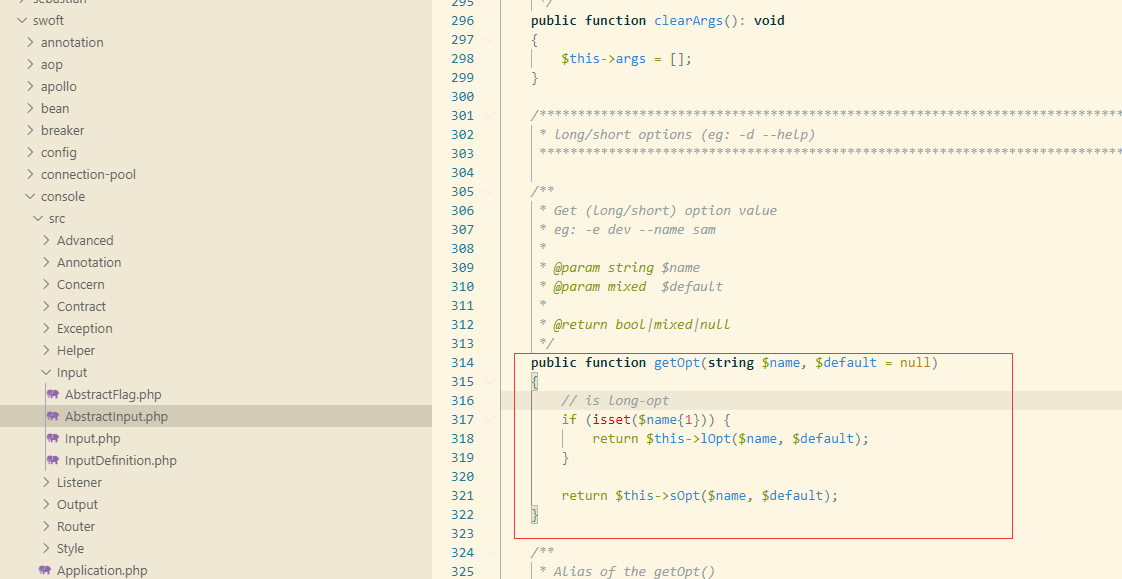The height and width of the screenshot is (579, 1122).
Task: Expand the Advanced folder chevron
Action: click(x=47, y=240)
